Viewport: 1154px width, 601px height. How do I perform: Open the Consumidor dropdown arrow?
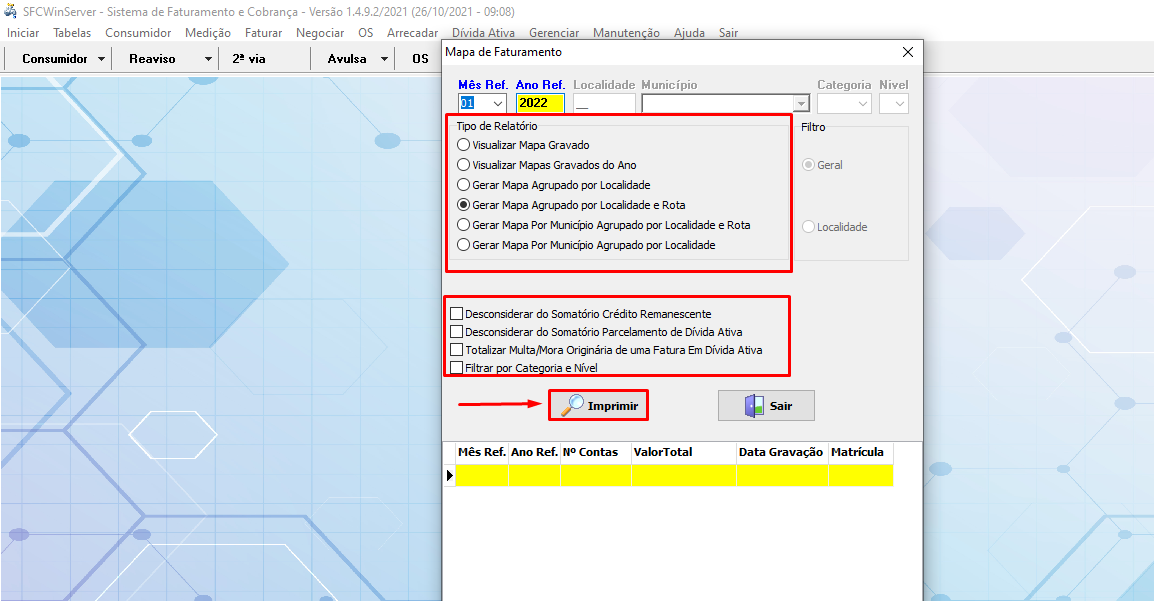coord(102,58)
